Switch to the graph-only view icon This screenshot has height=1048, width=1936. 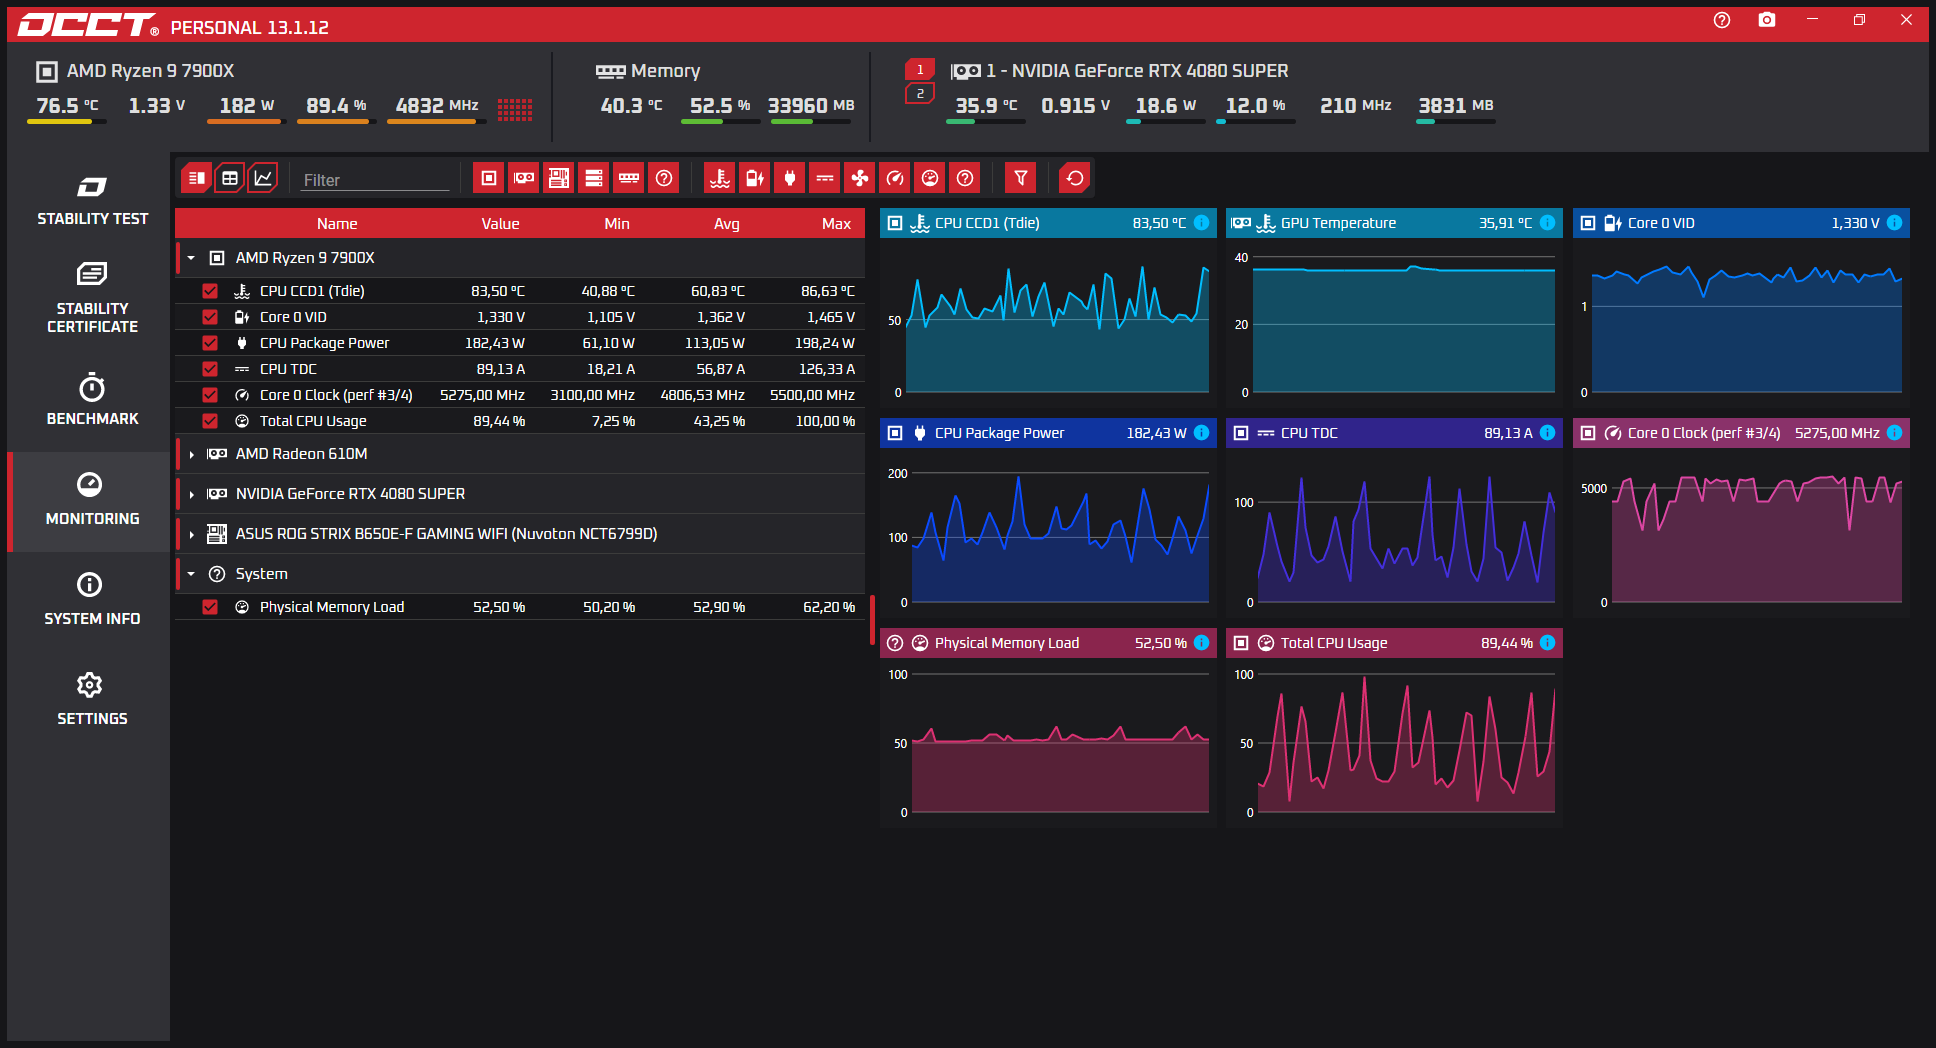(x=263, y=178)
